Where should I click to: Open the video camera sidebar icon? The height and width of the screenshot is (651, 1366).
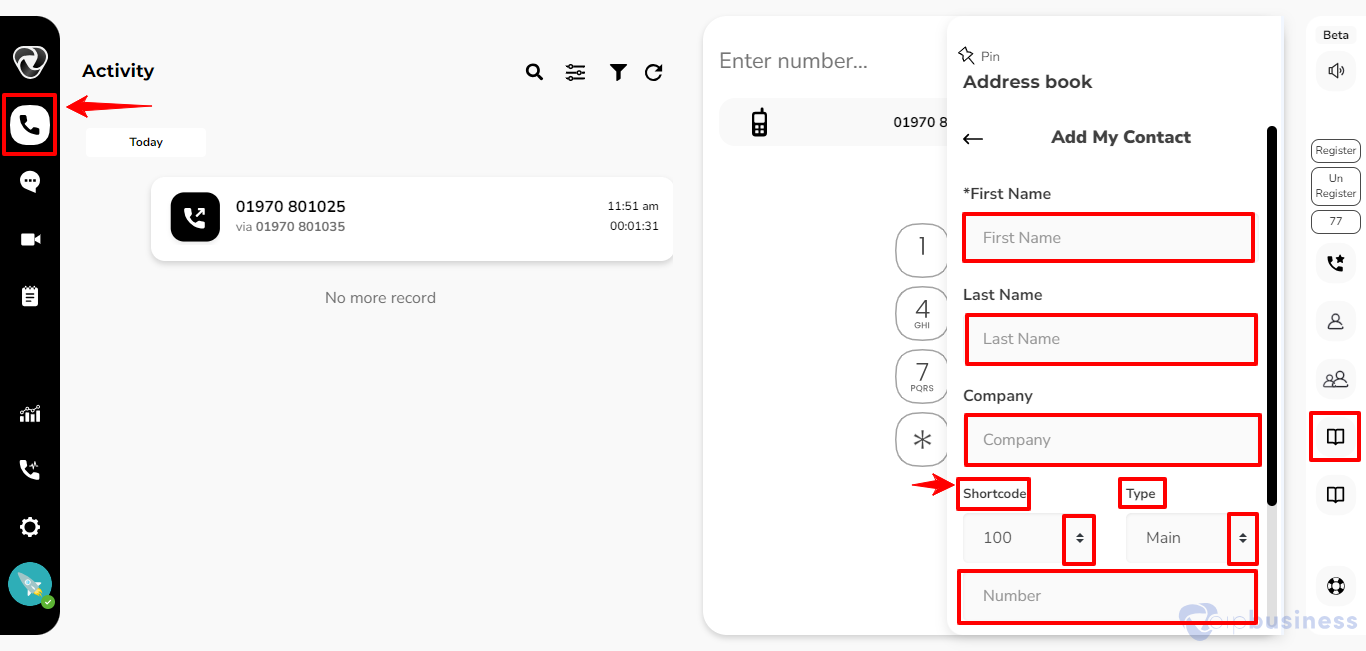30,239
